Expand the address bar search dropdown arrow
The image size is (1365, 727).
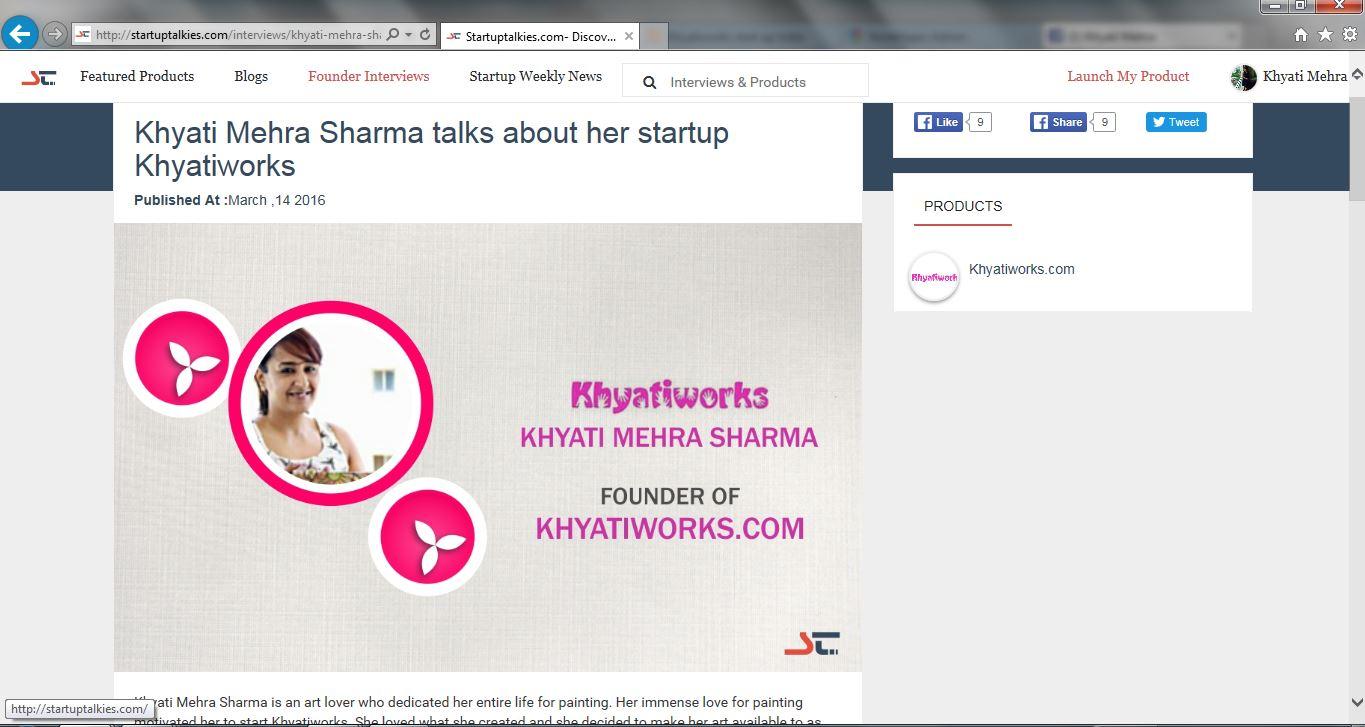(x=408, y=34)
